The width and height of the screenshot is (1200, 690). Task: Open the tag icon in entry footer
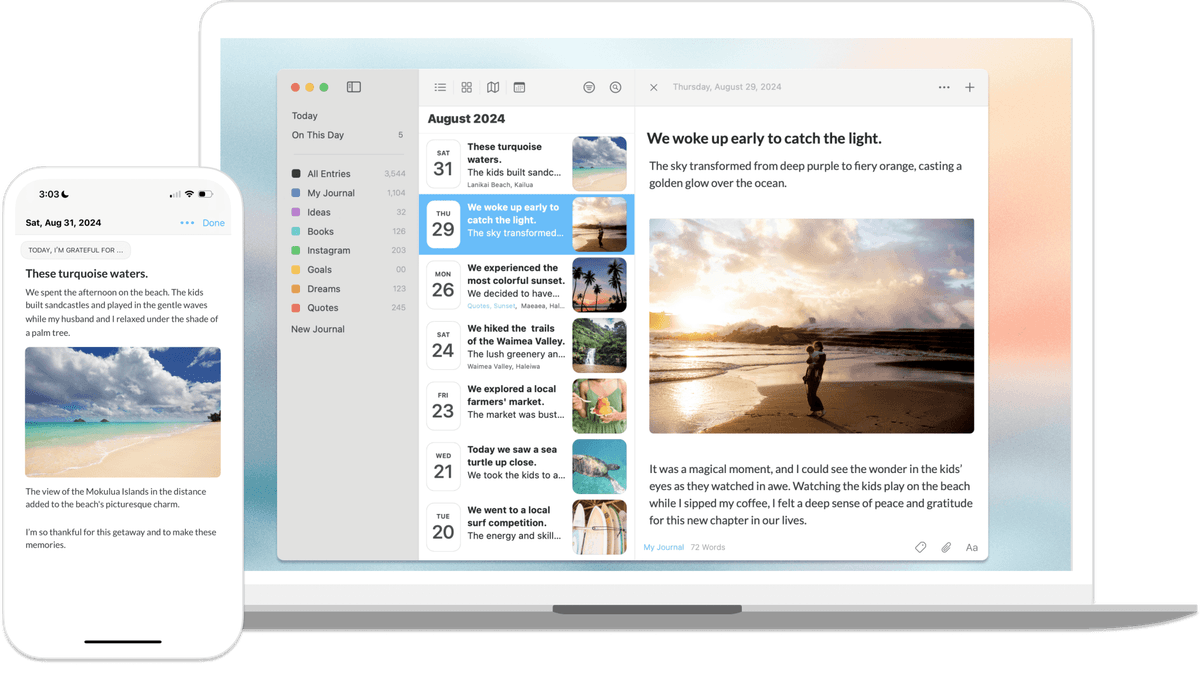(920, 547)
